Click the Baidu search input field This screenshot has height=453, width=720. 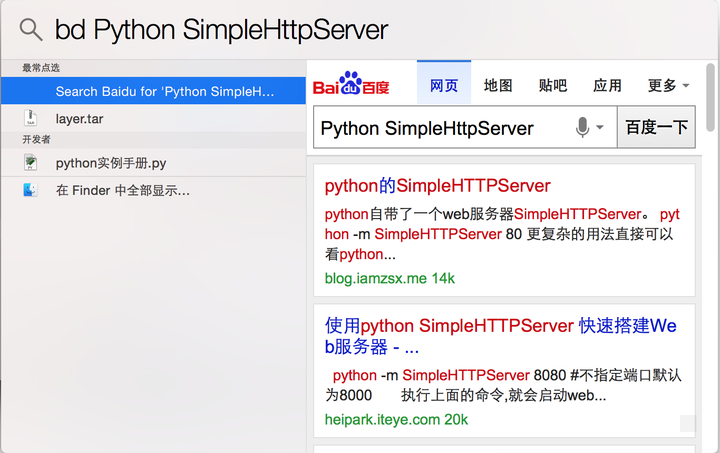tap(465, 127)
